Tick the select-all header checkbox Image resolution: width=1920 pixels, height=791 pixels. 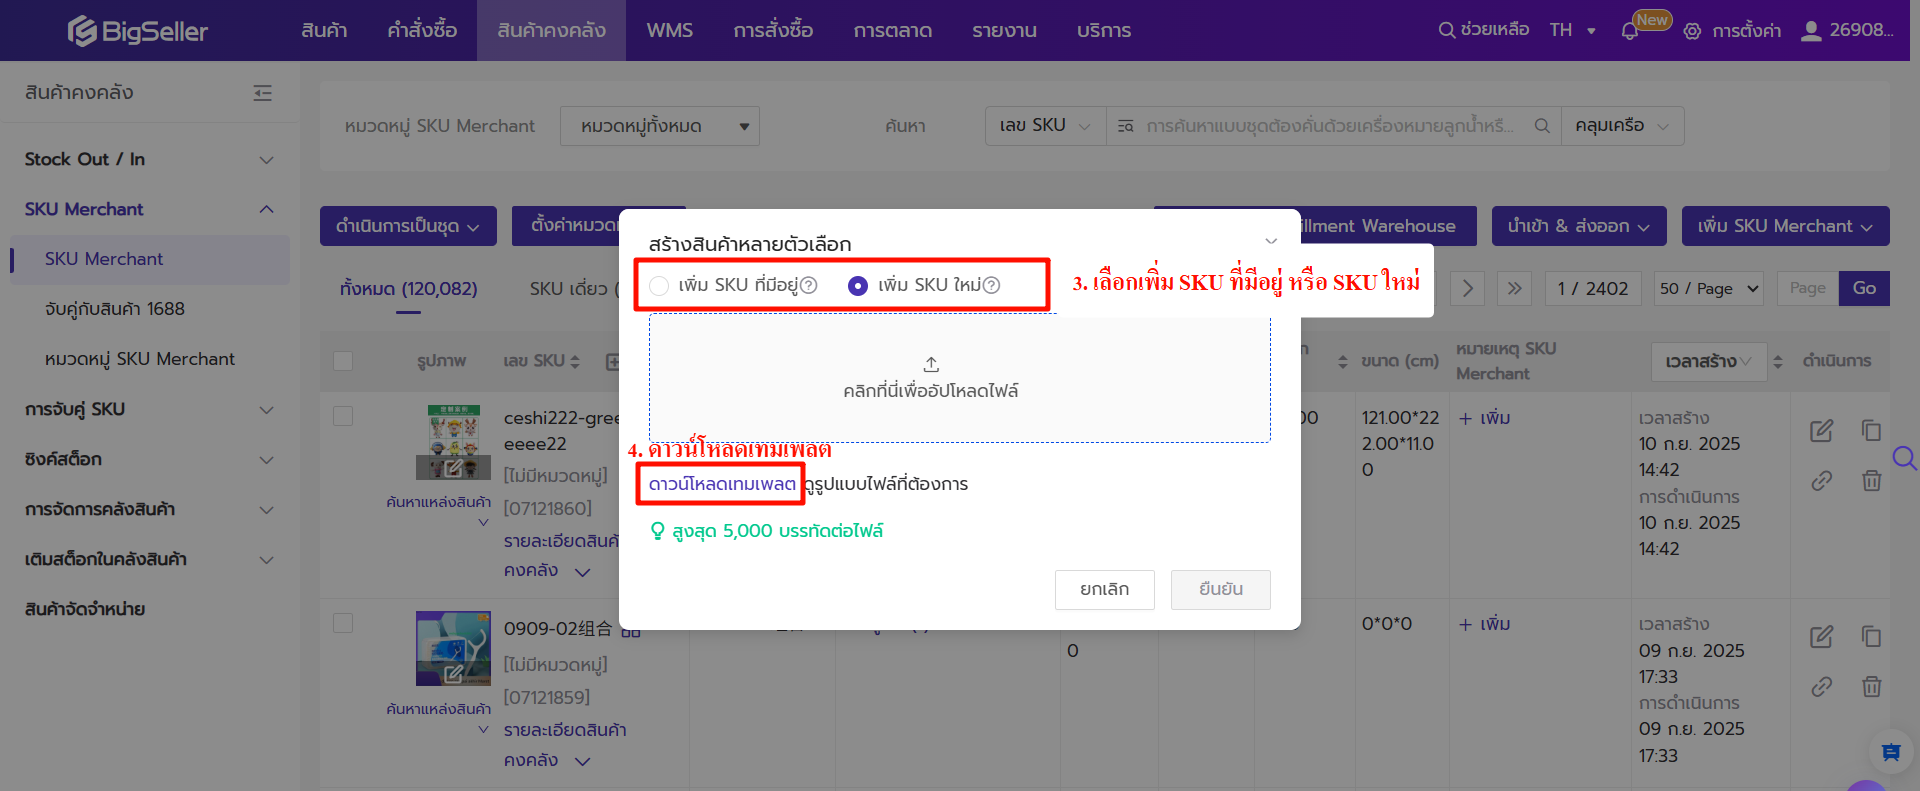pos(343,361)
